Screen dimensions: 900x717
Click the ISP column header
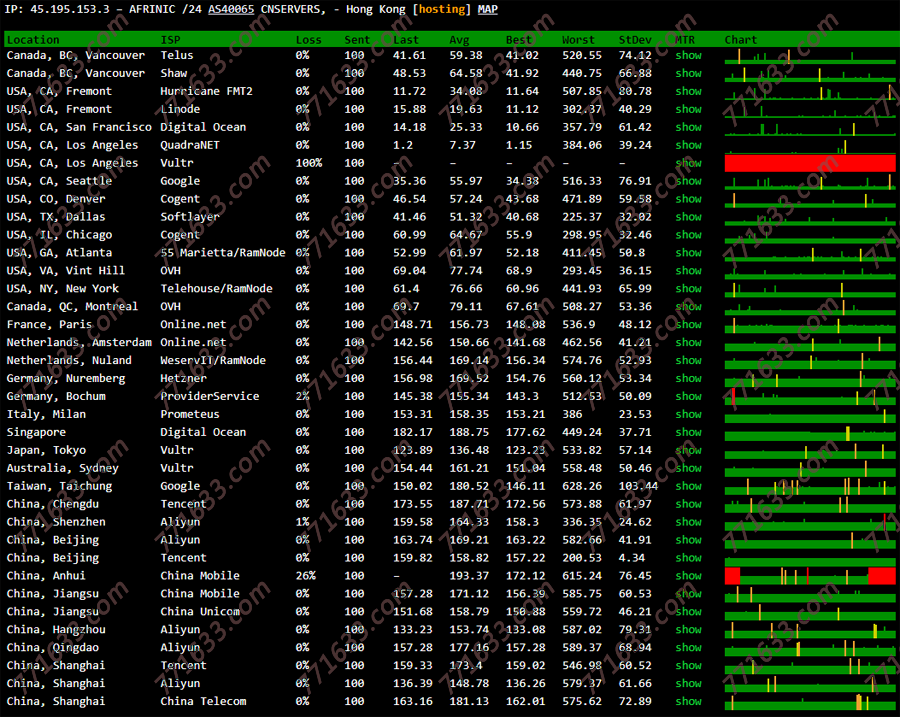(x=170, y=40)
